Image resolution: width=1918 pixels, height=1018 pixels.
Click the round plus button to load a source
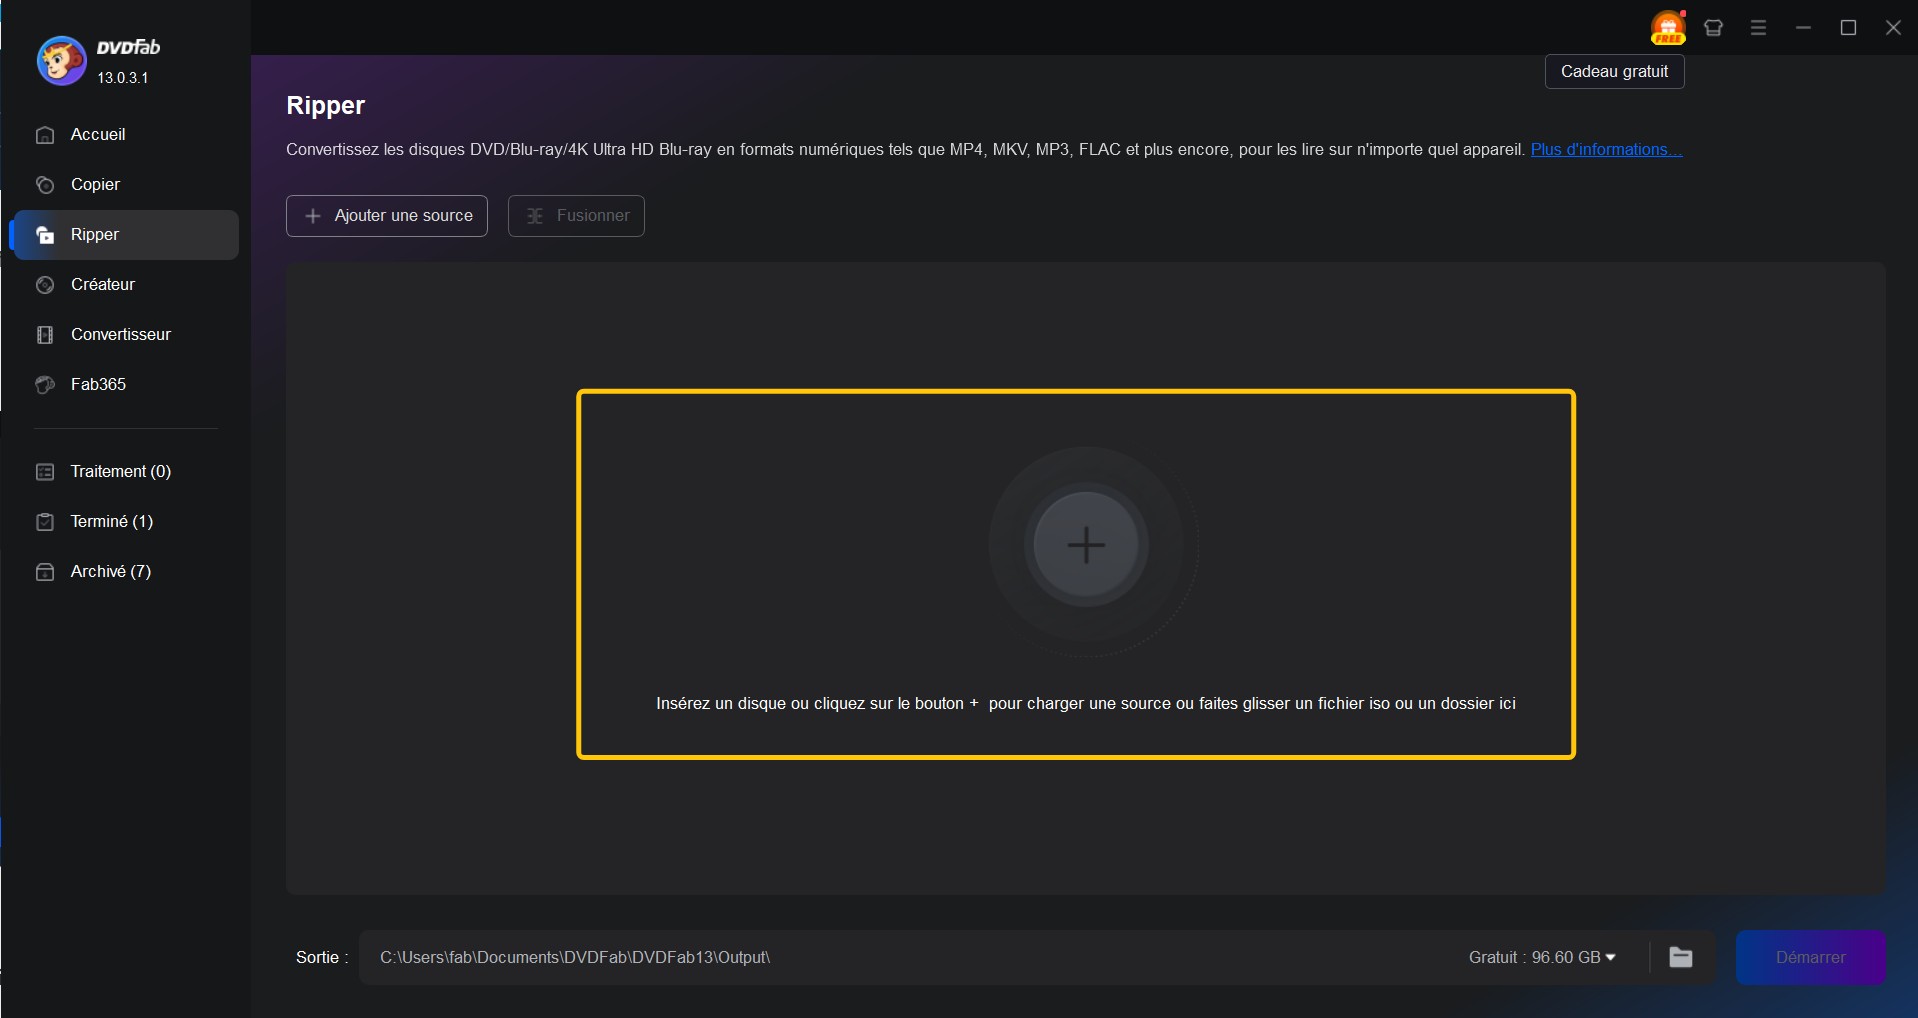pyautogui.click(x=1086, y=545)
